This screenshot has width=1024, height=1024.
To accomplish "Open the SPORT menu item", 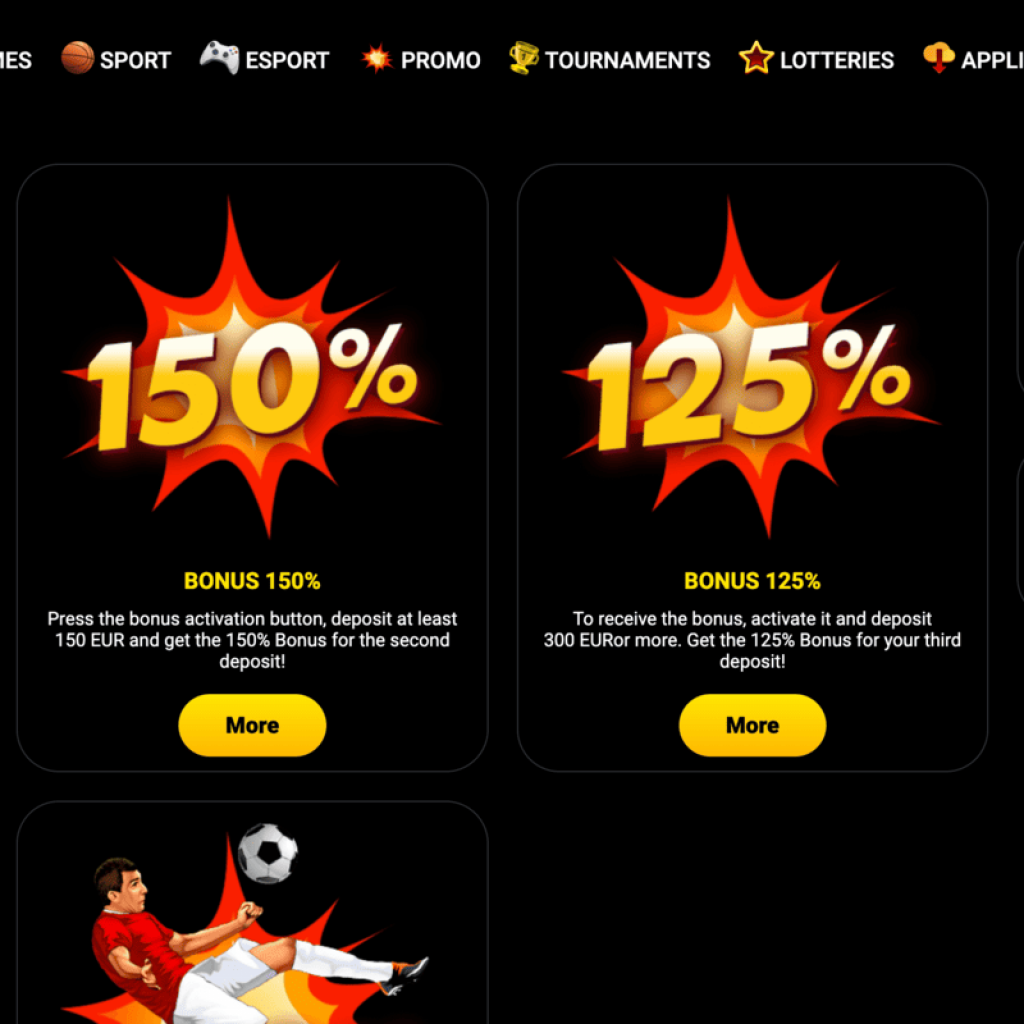I will coord(135,60).
